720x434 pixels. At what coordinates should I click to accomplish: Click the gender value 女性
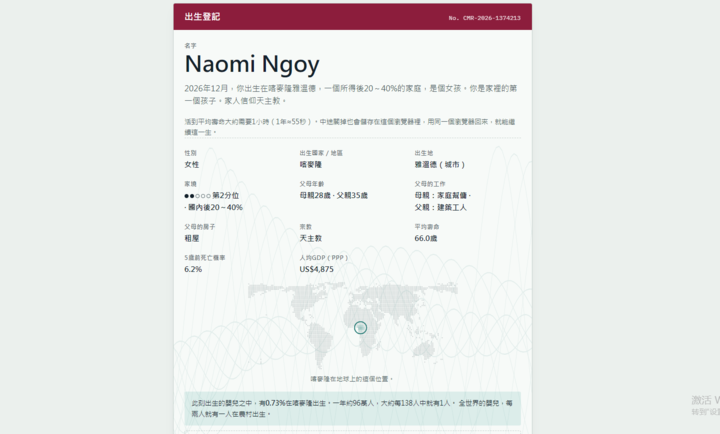click(x=192, y=164)
